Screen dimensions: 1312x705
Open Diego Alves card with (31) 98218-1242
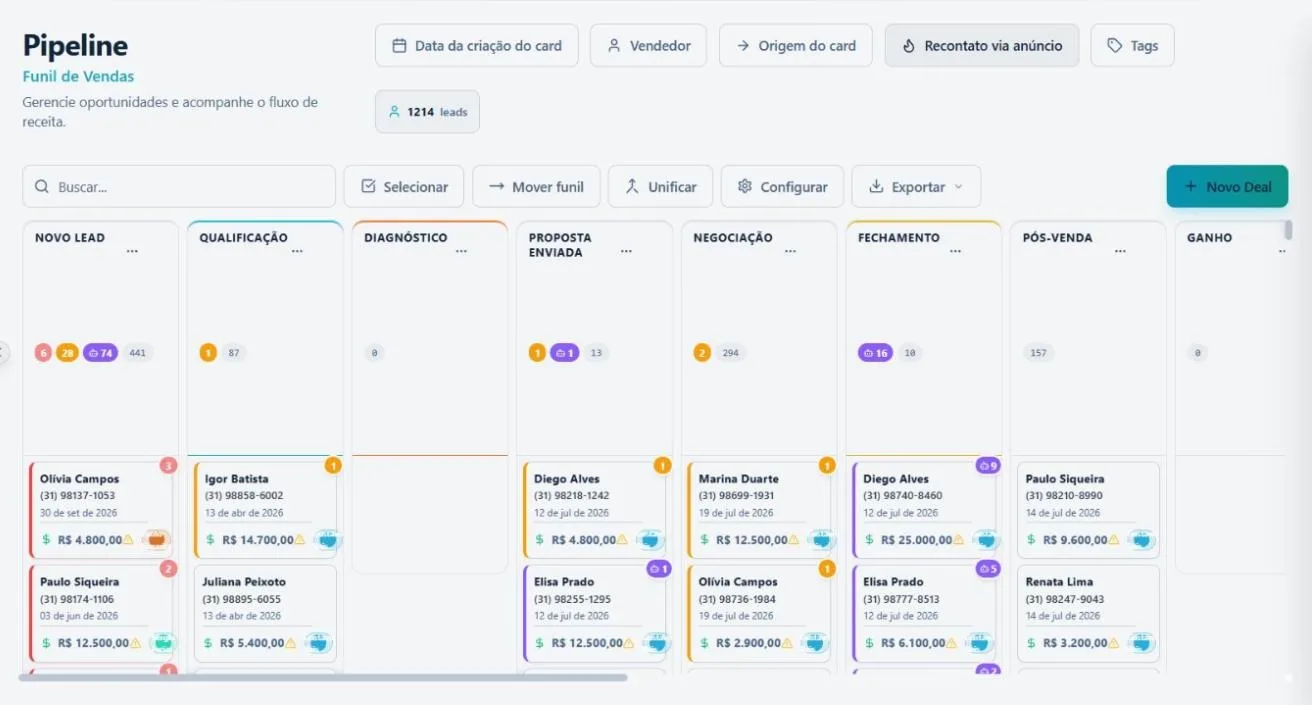(x=596, y=510)
